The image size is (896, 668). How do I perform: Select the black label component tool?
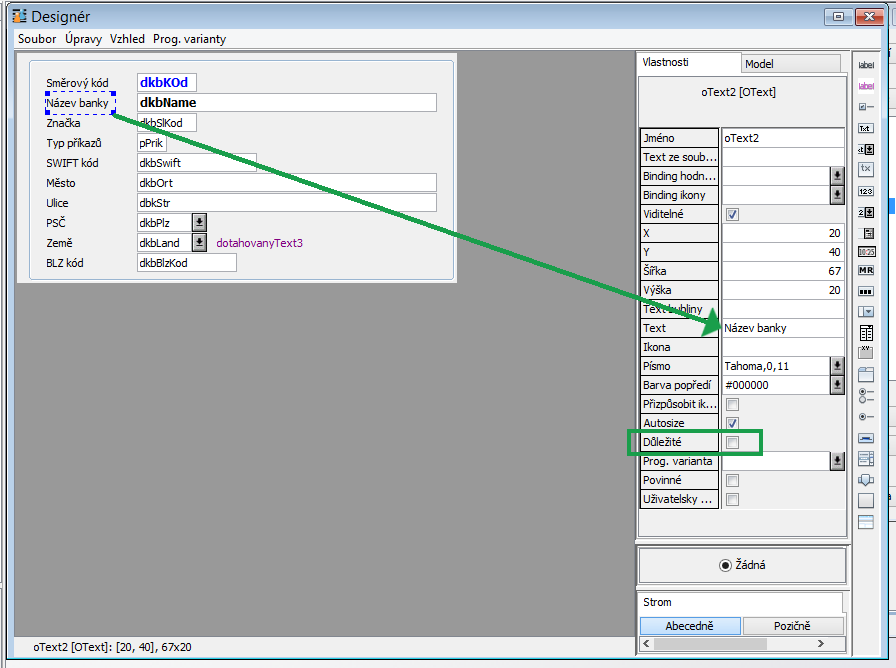(866, 64)
